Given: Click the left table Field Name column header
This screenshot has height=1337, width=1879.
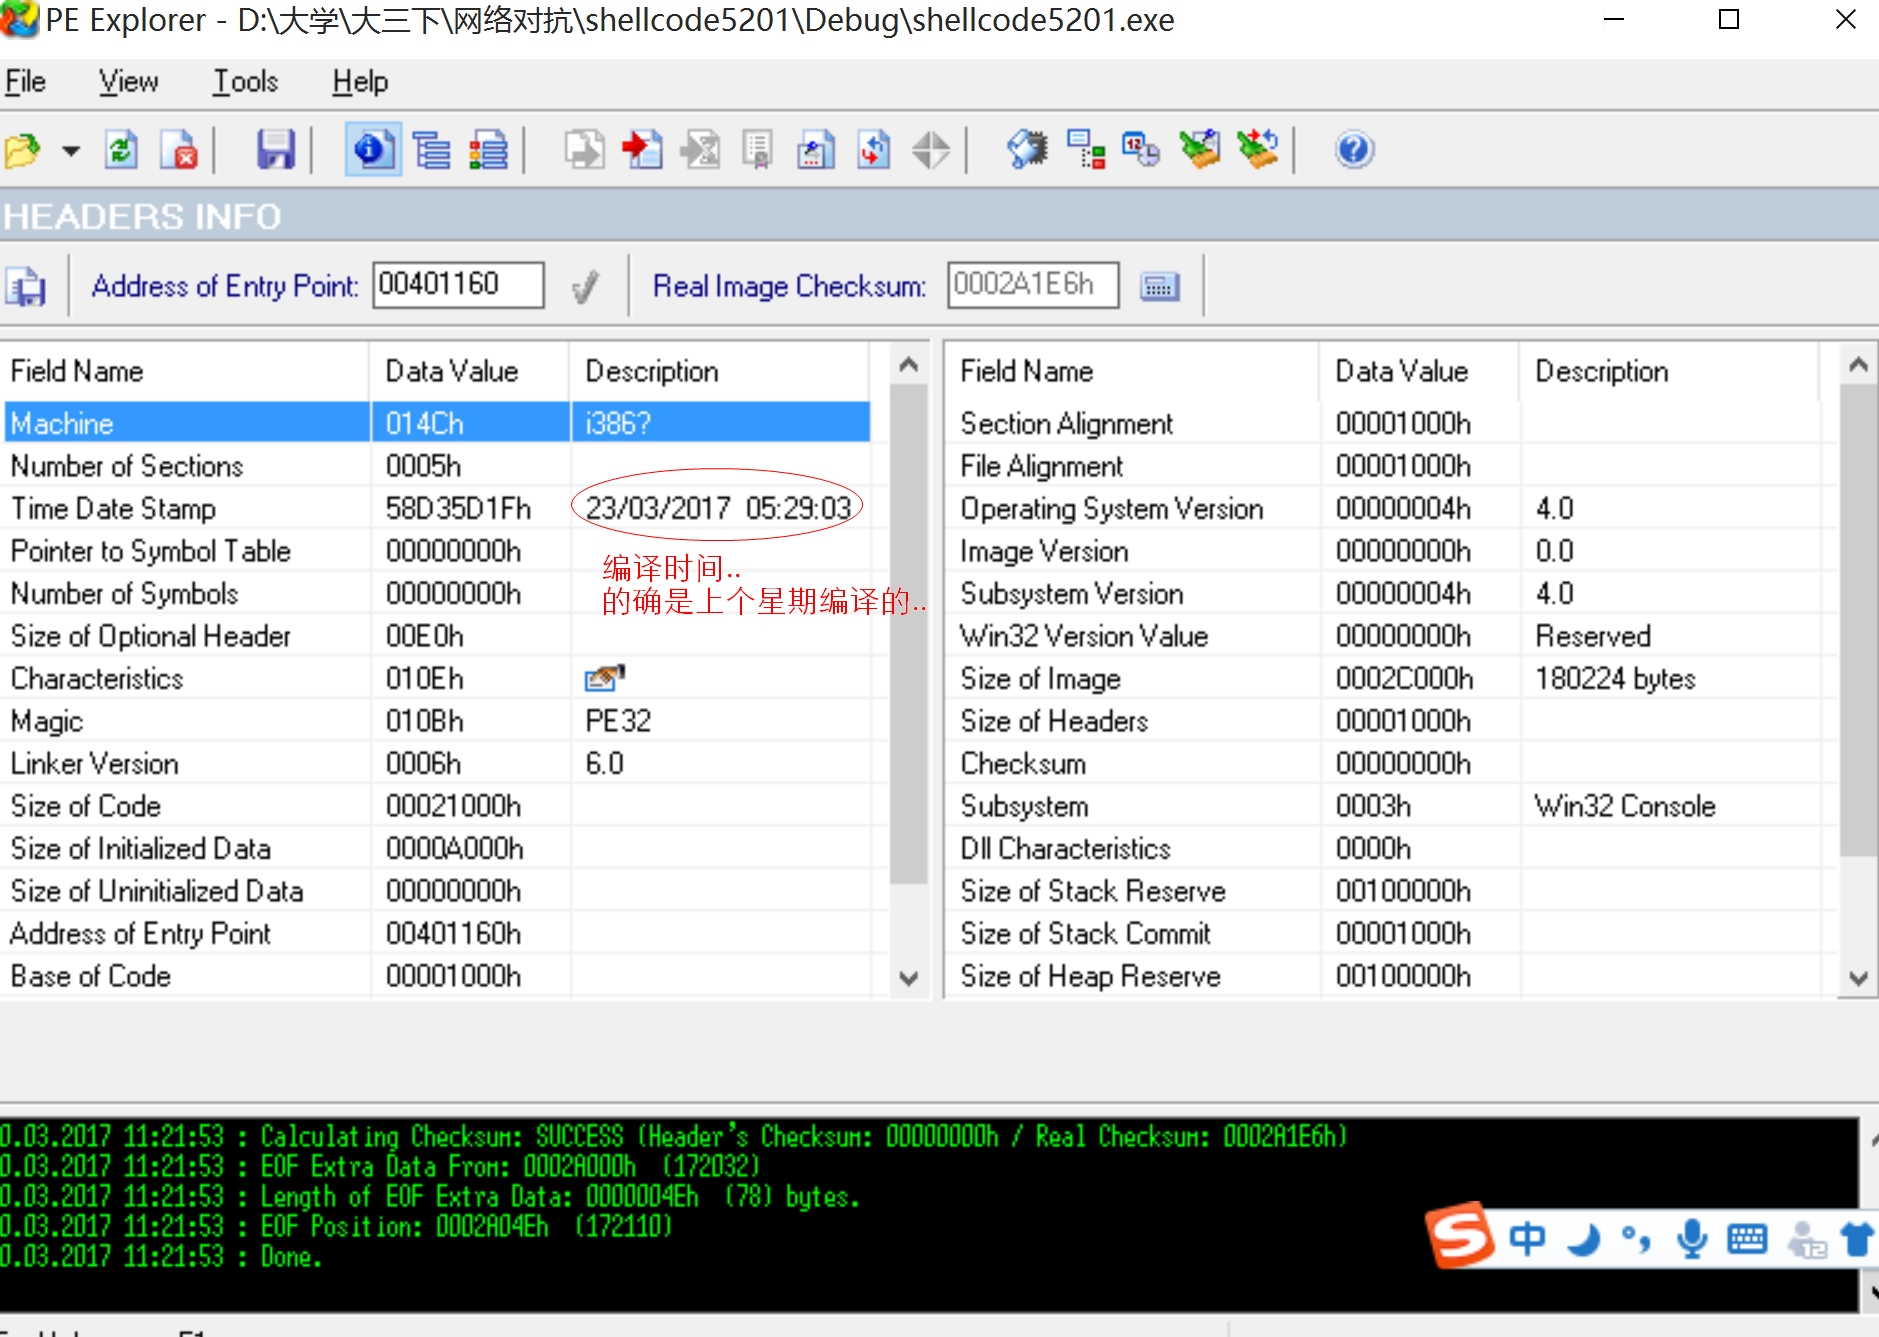Looking at the screenshot, I should tap(186, 371).
